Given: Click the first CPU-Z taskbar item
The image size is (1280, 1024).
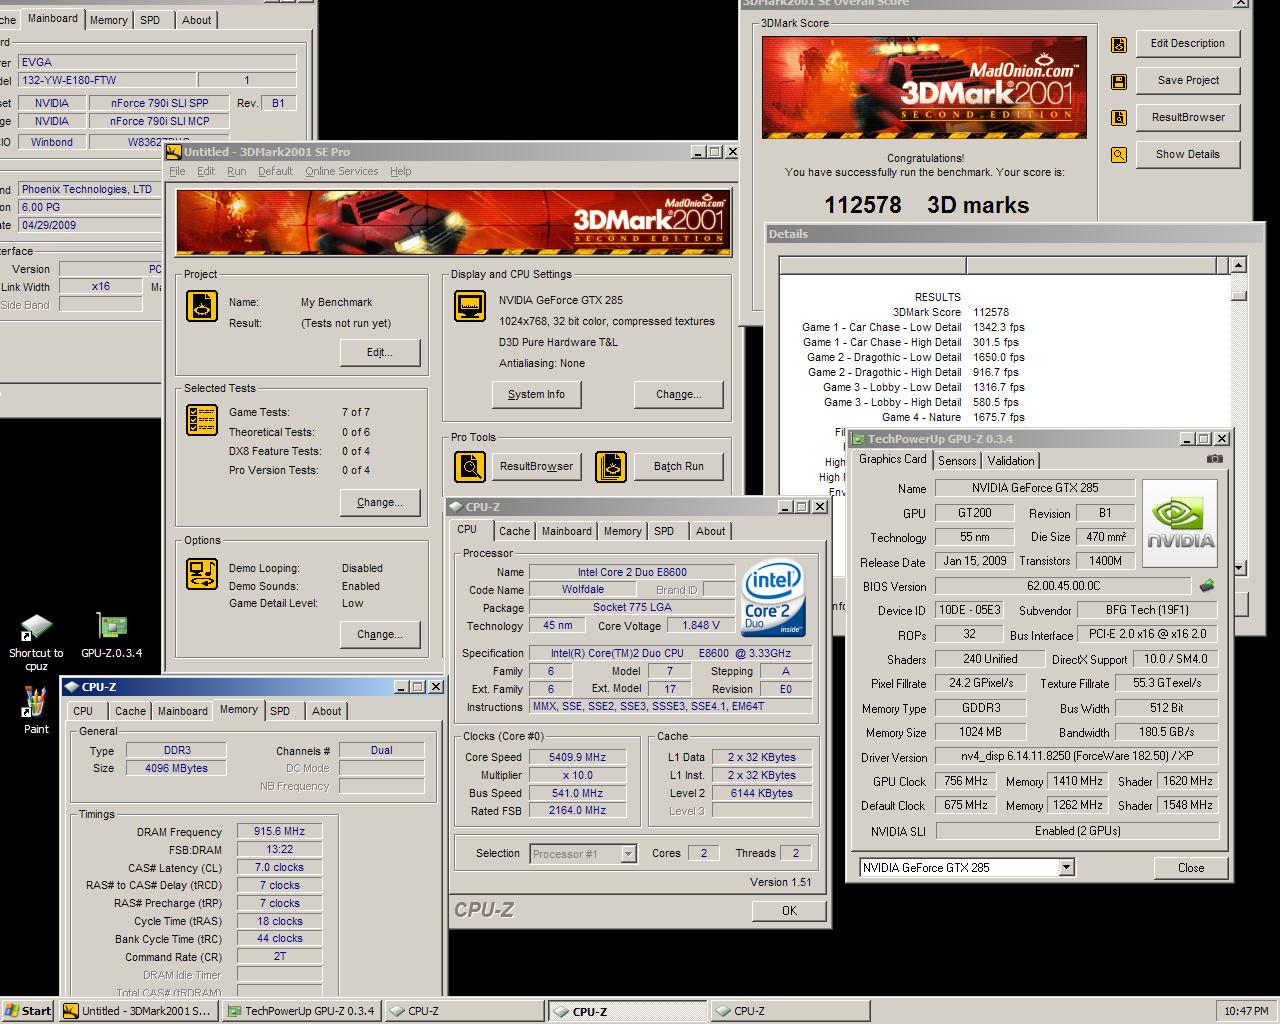Looking at the screenshot, I should point(463,1011).
